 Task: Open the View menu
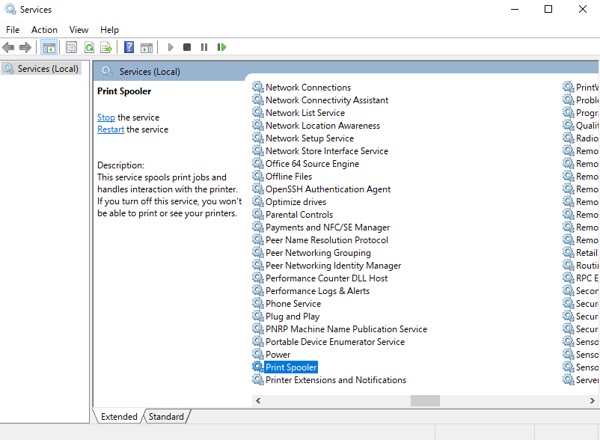[x=78, y=29]
